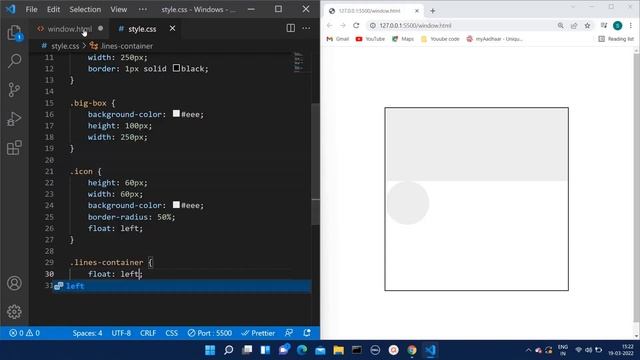The height and width of the screenshot is (360, 640).
Task: Open the Selection menu
Action: point(85,9)
